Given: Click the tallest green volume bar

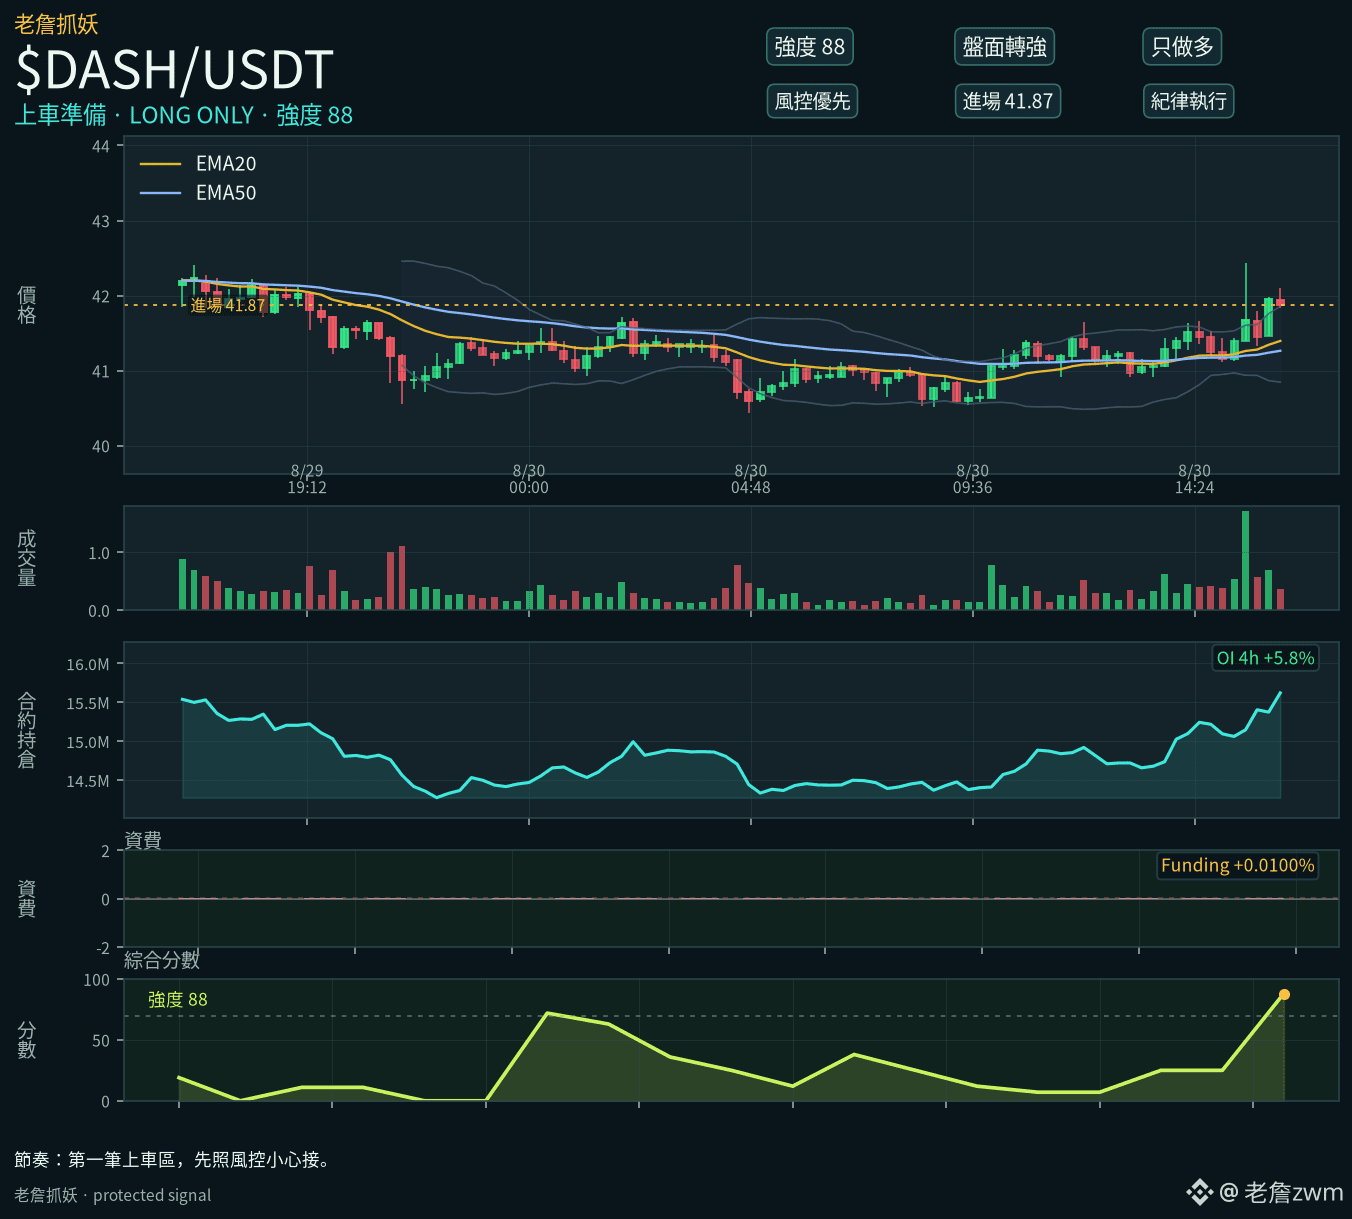Looking at the screenshot, I should click(1246, 560).
